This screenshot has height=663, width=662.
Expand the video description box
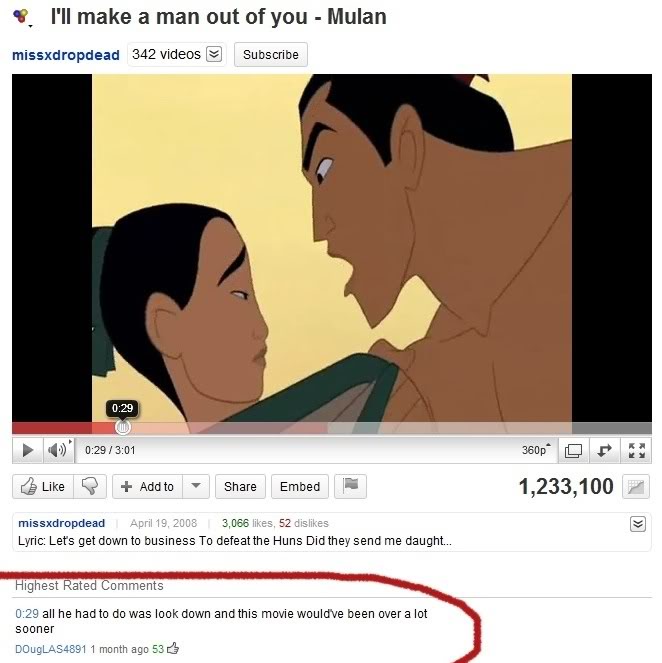click(x=637, y=524)
